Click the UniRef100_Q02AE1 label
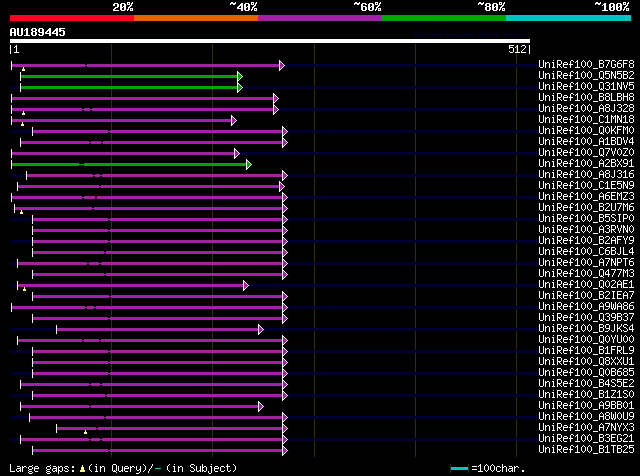The width and height of the screenshot is (640, 476). 586,285
